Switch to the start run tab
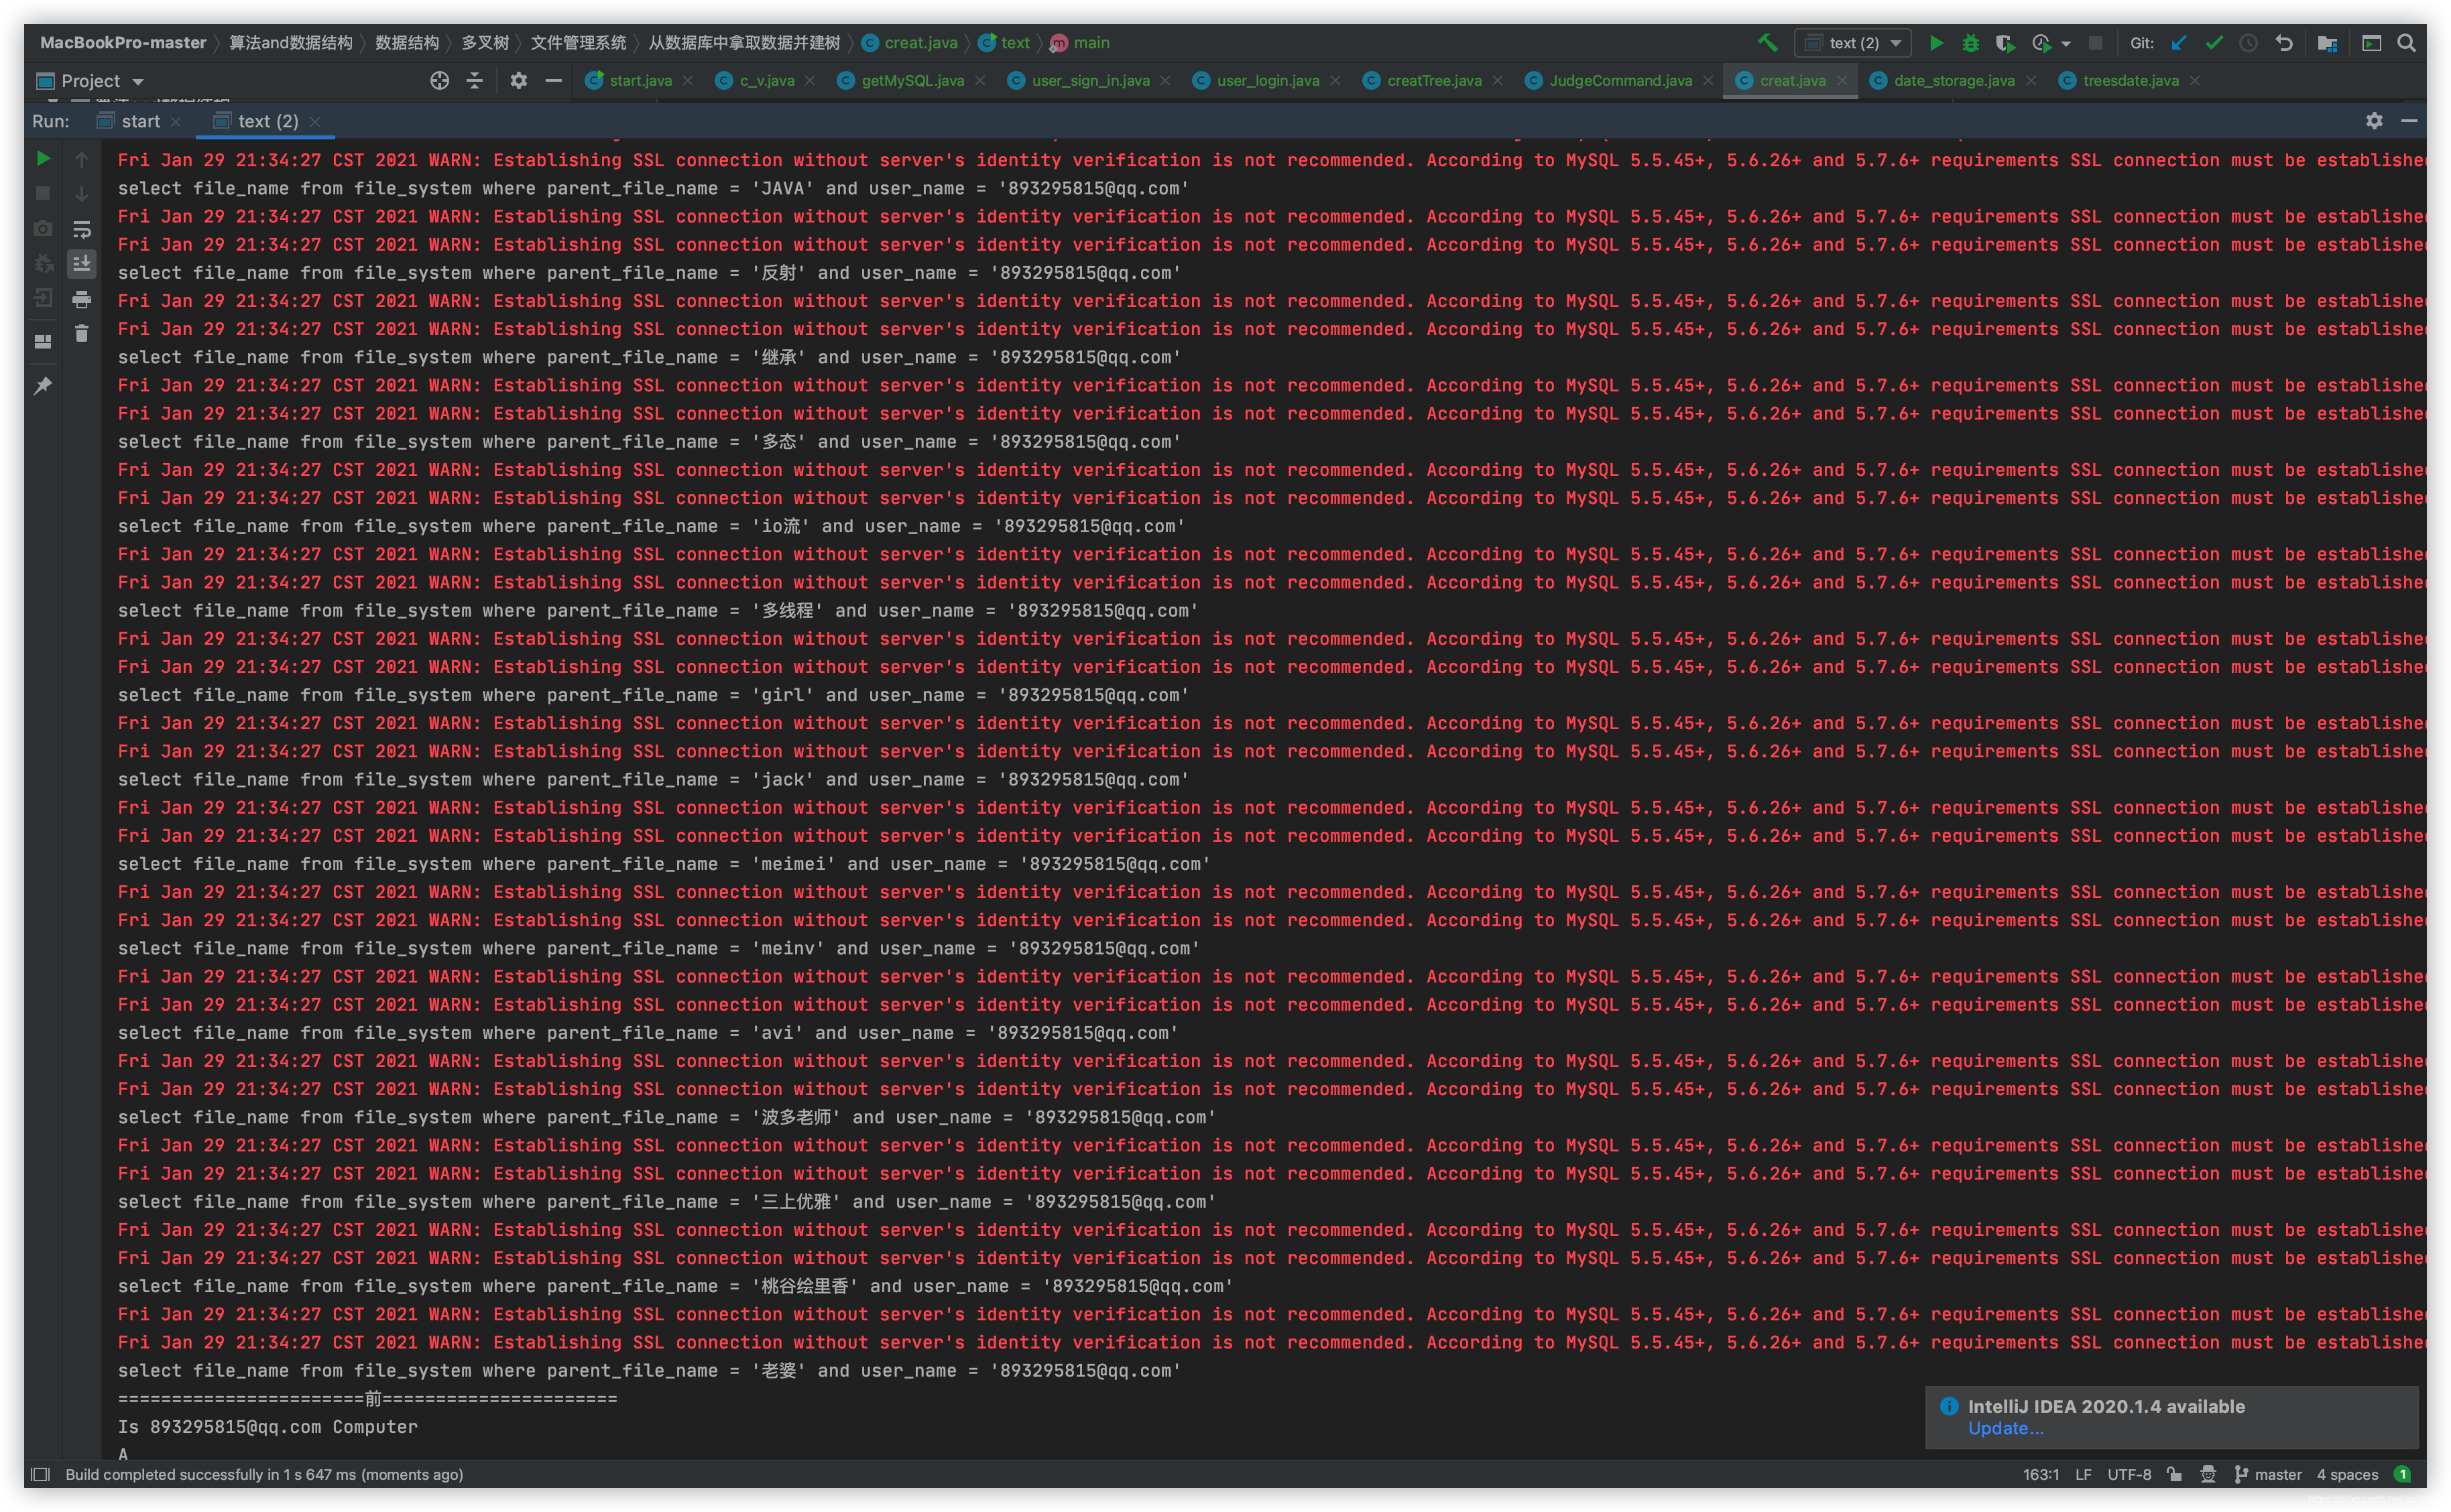Viewport: 2451px width, 1512px height. click(140, 121)
